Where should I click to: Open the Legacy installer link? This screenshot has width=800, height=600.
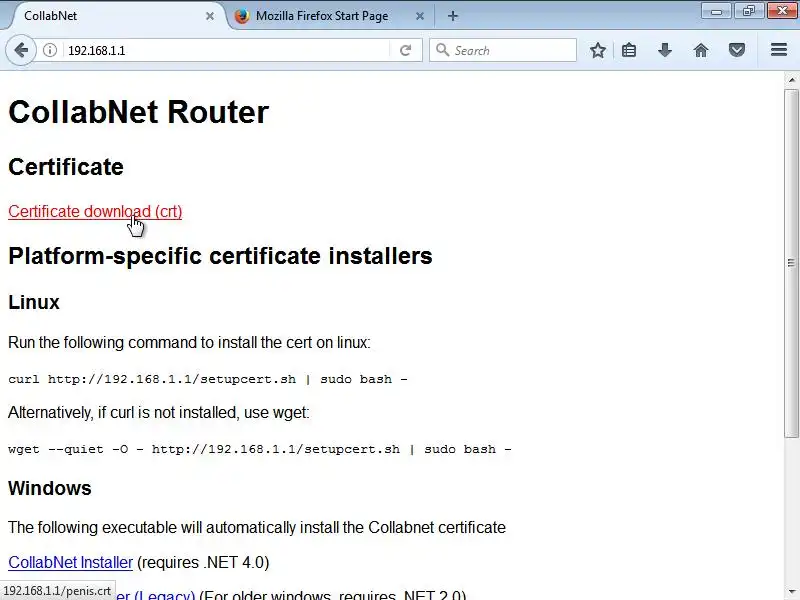click(156, 595)
